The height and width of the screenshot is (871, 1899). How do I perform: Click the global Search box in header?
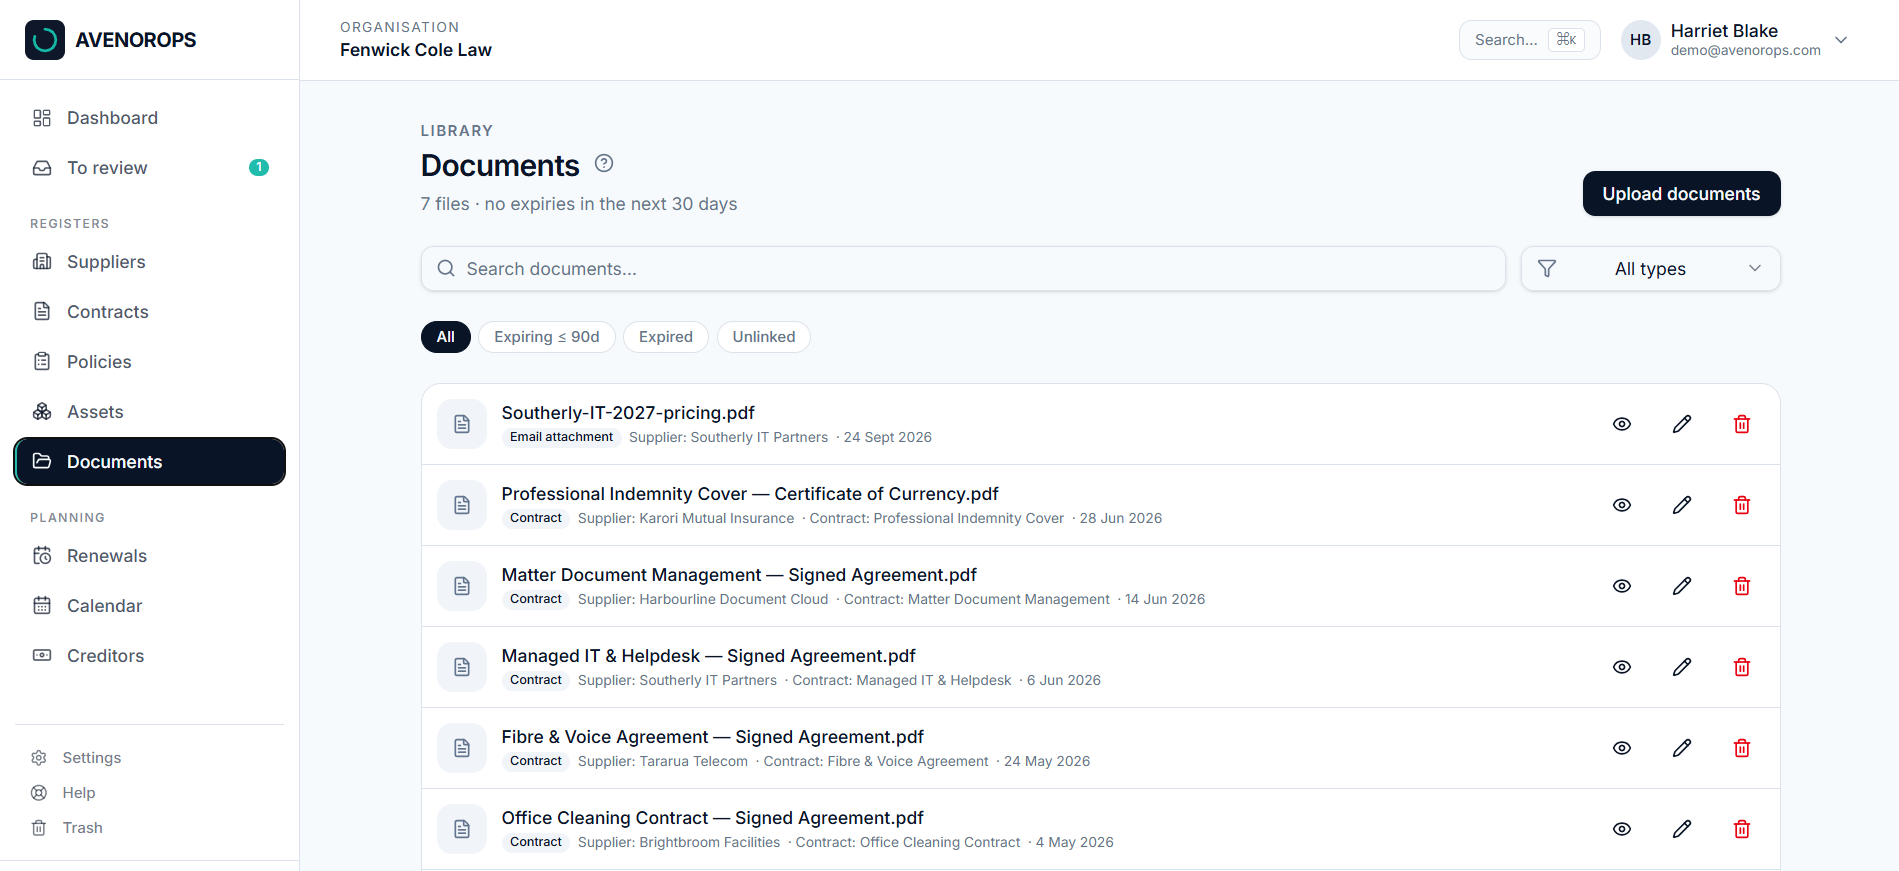coord(1530,40)
